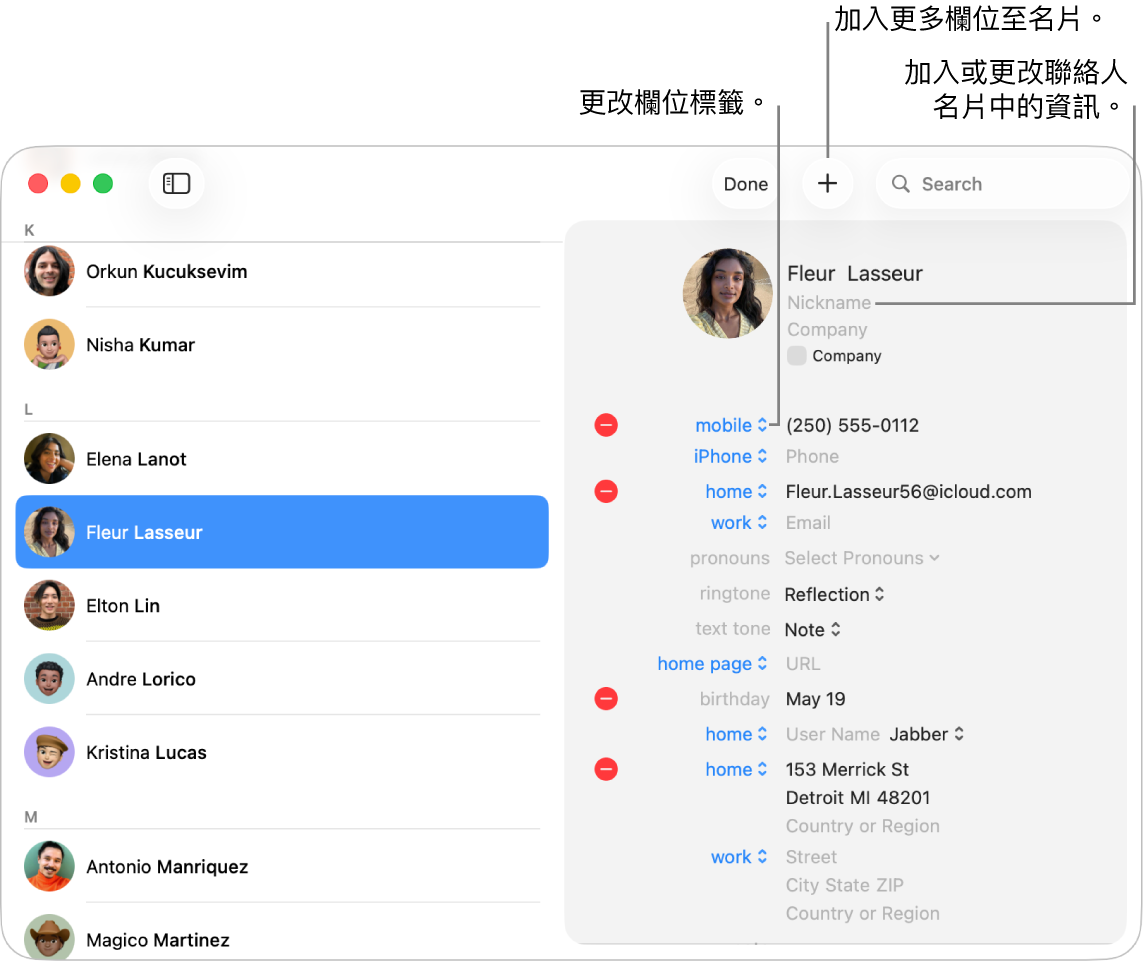
Task: Change the Note text tone
Action: [x=812, y=630]
